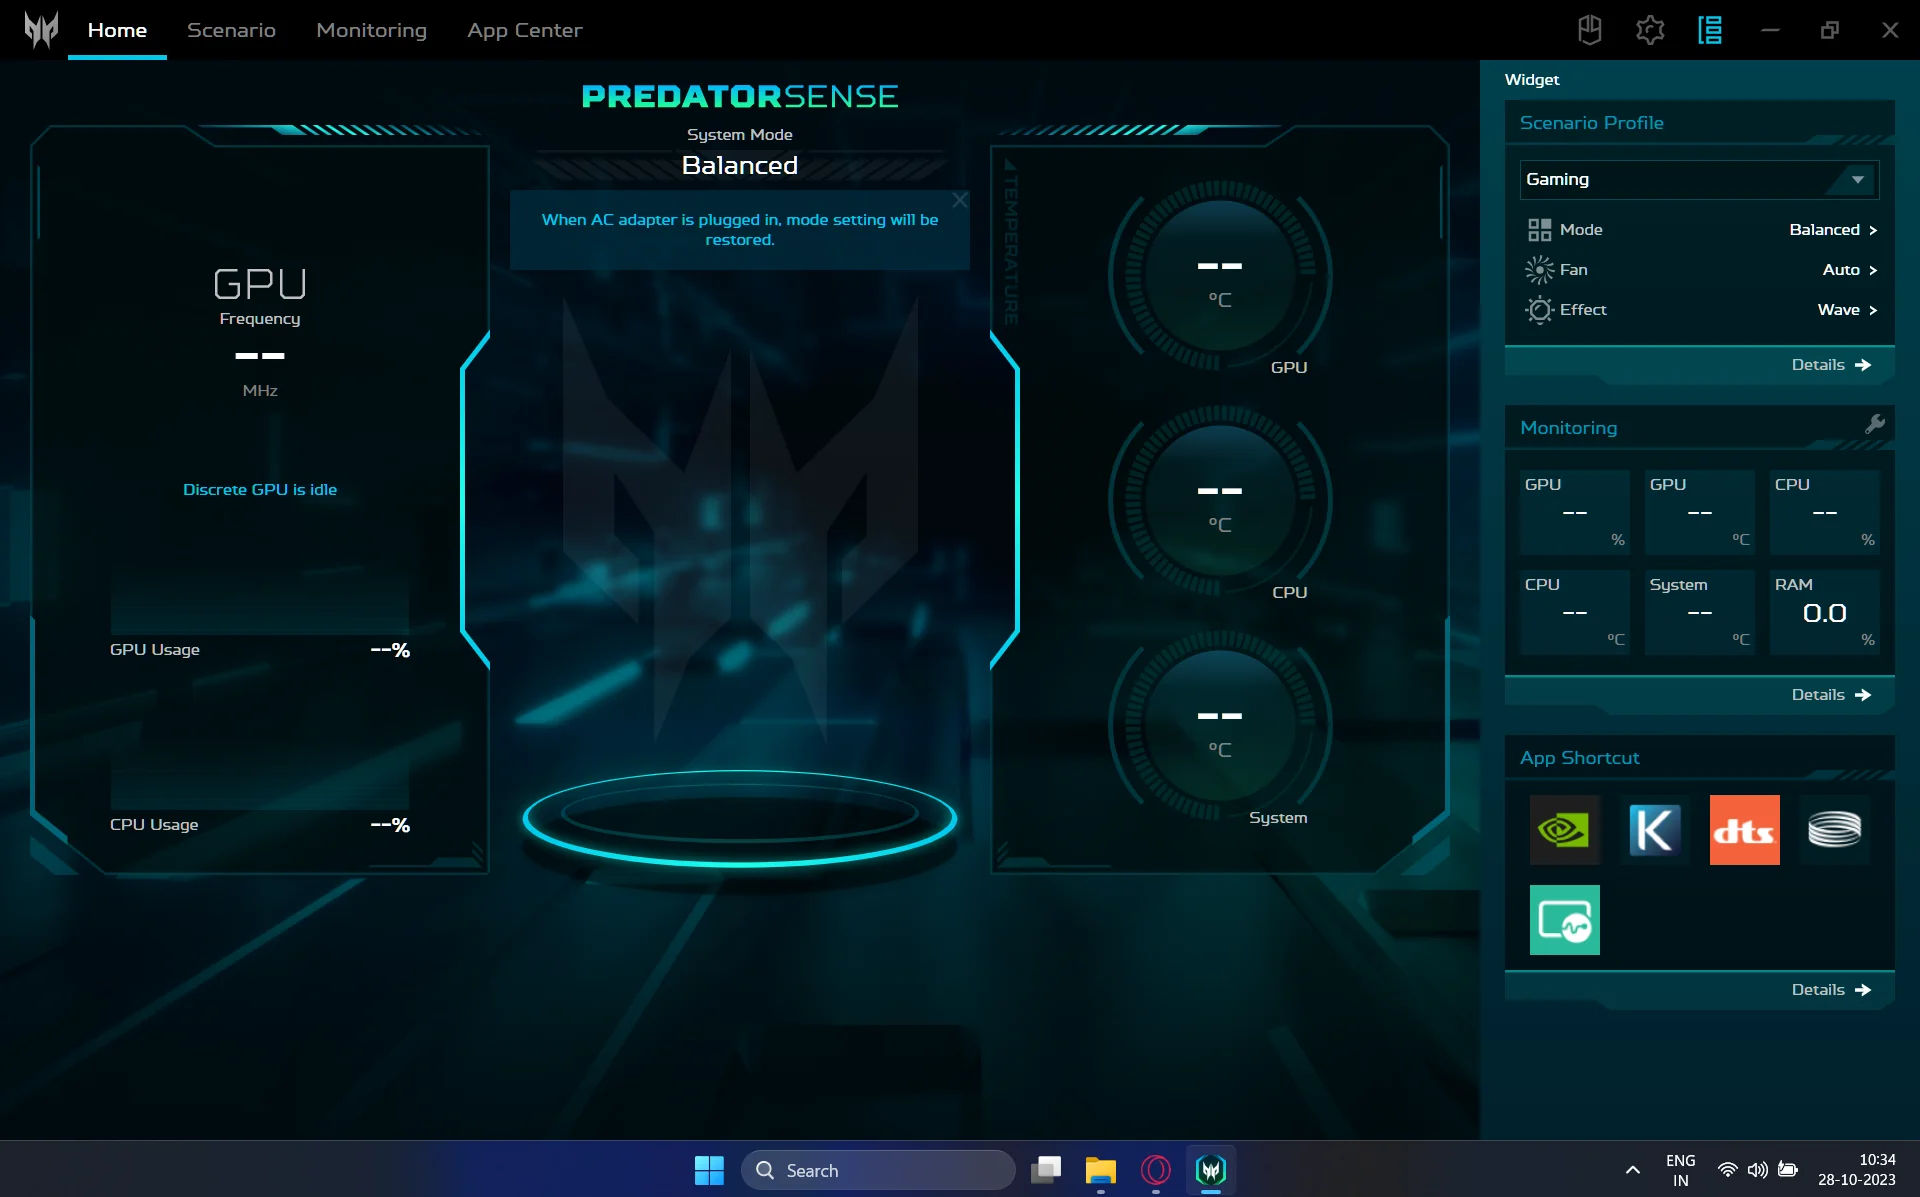Open the Windows Start menu
1920x1197 pixels.
(709, 1170)
